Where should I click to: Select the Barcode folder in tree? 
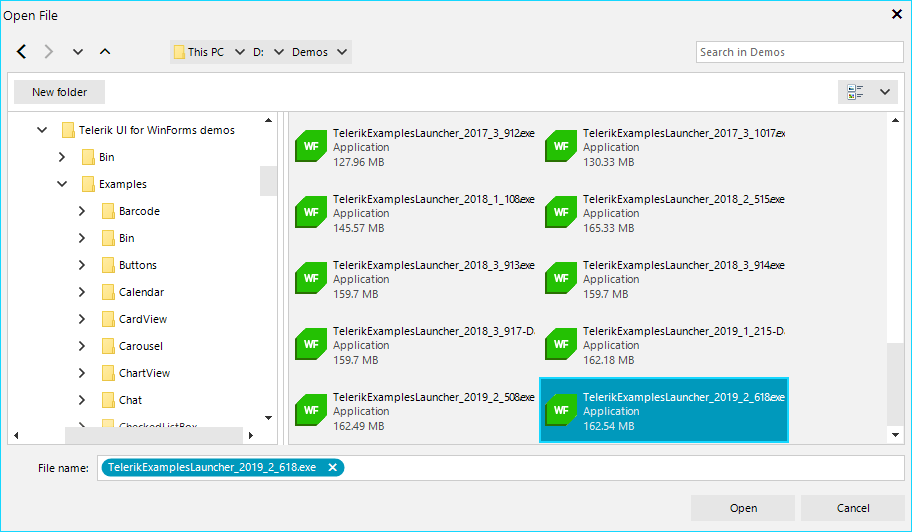coord(139,211)
